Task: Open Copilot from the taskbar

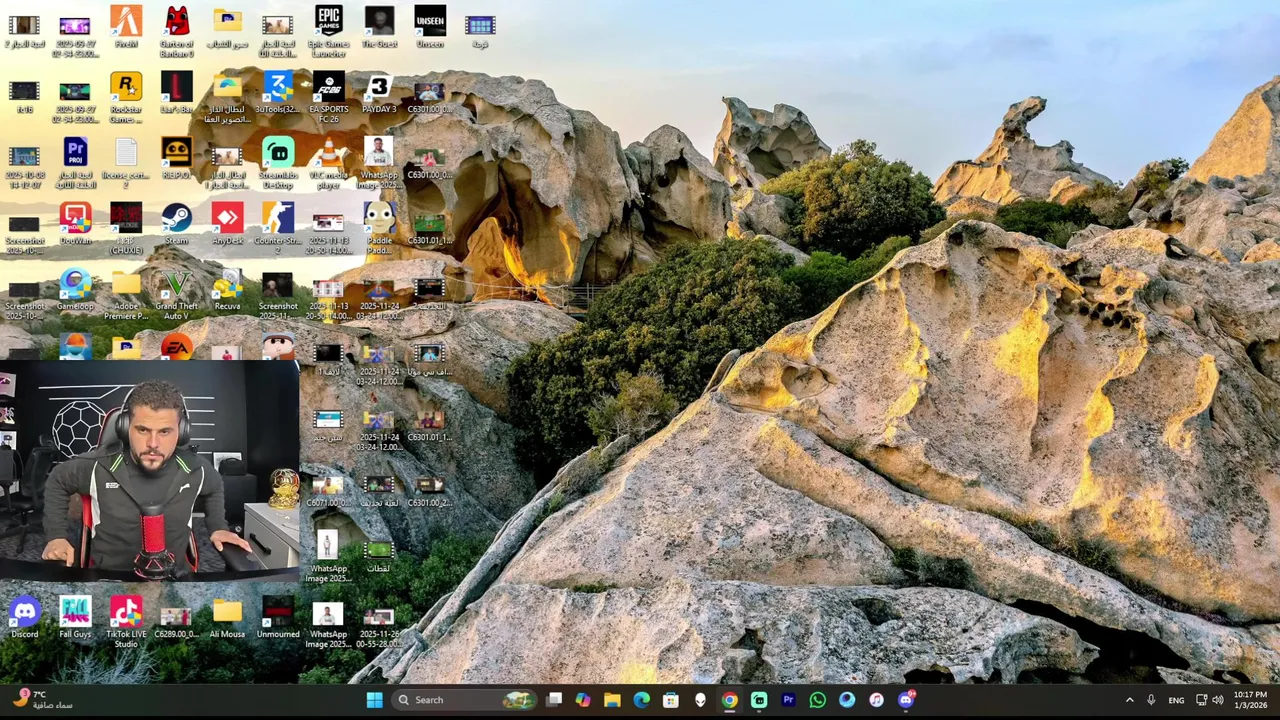Action: [x=583, y=700]
